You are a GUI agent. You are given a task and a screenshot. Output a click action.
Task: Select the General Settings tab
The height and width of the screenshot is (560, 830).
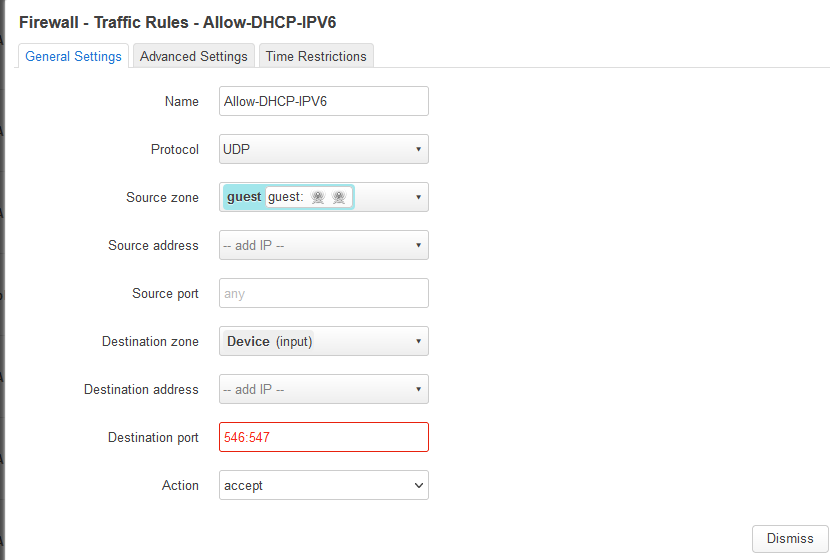[x=74, y=56]
